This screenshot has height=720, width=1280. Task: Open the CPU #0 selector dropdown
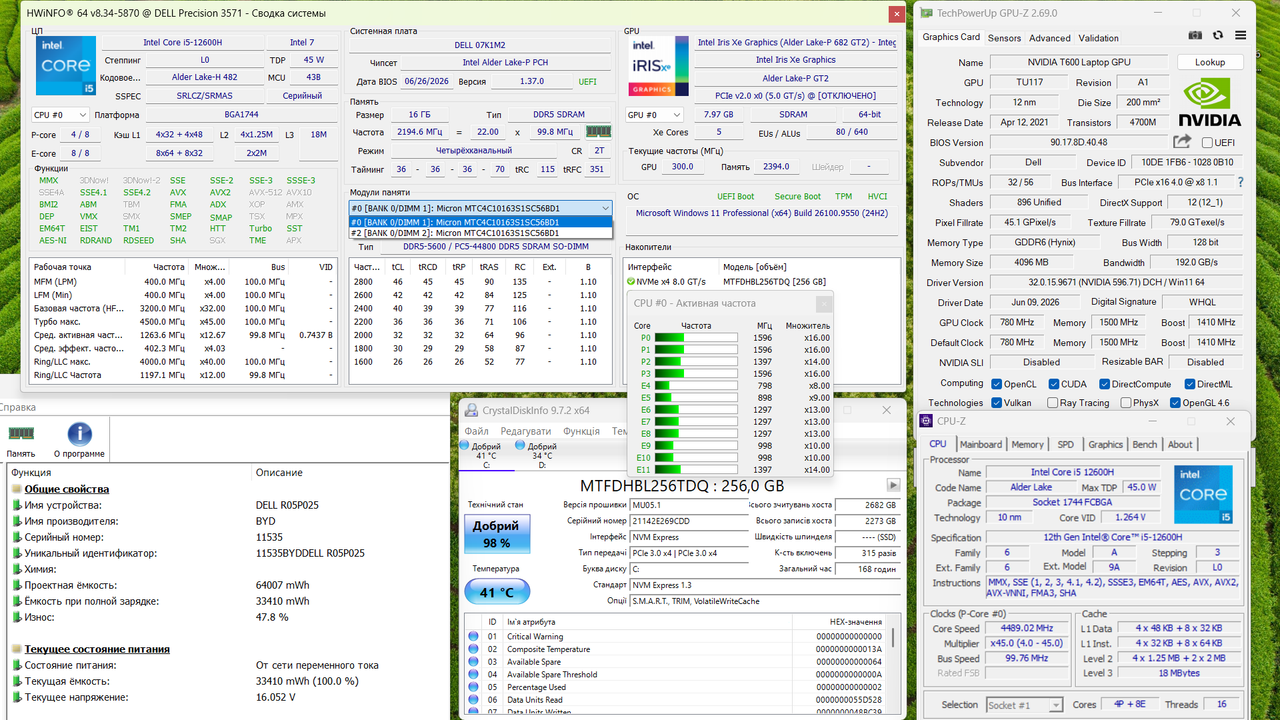[60, 115]
